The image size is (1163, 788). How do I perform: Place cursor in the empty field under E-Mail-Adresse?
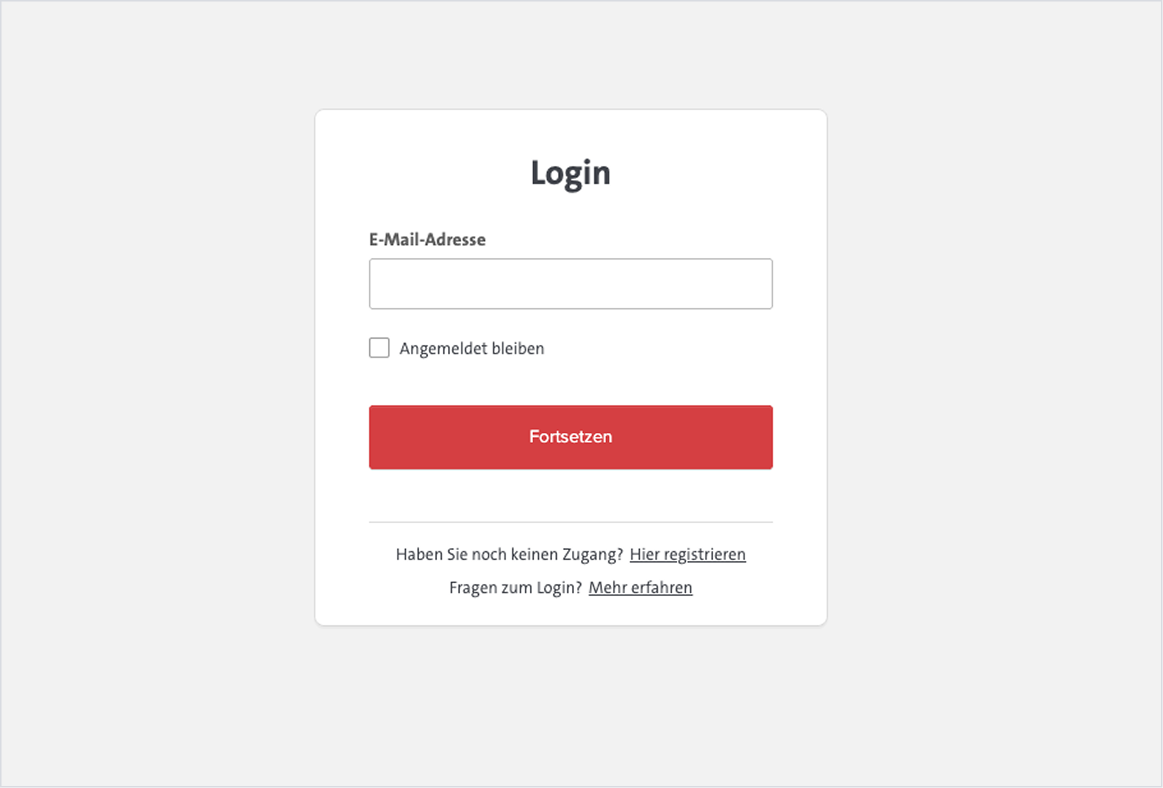[570, 284]
